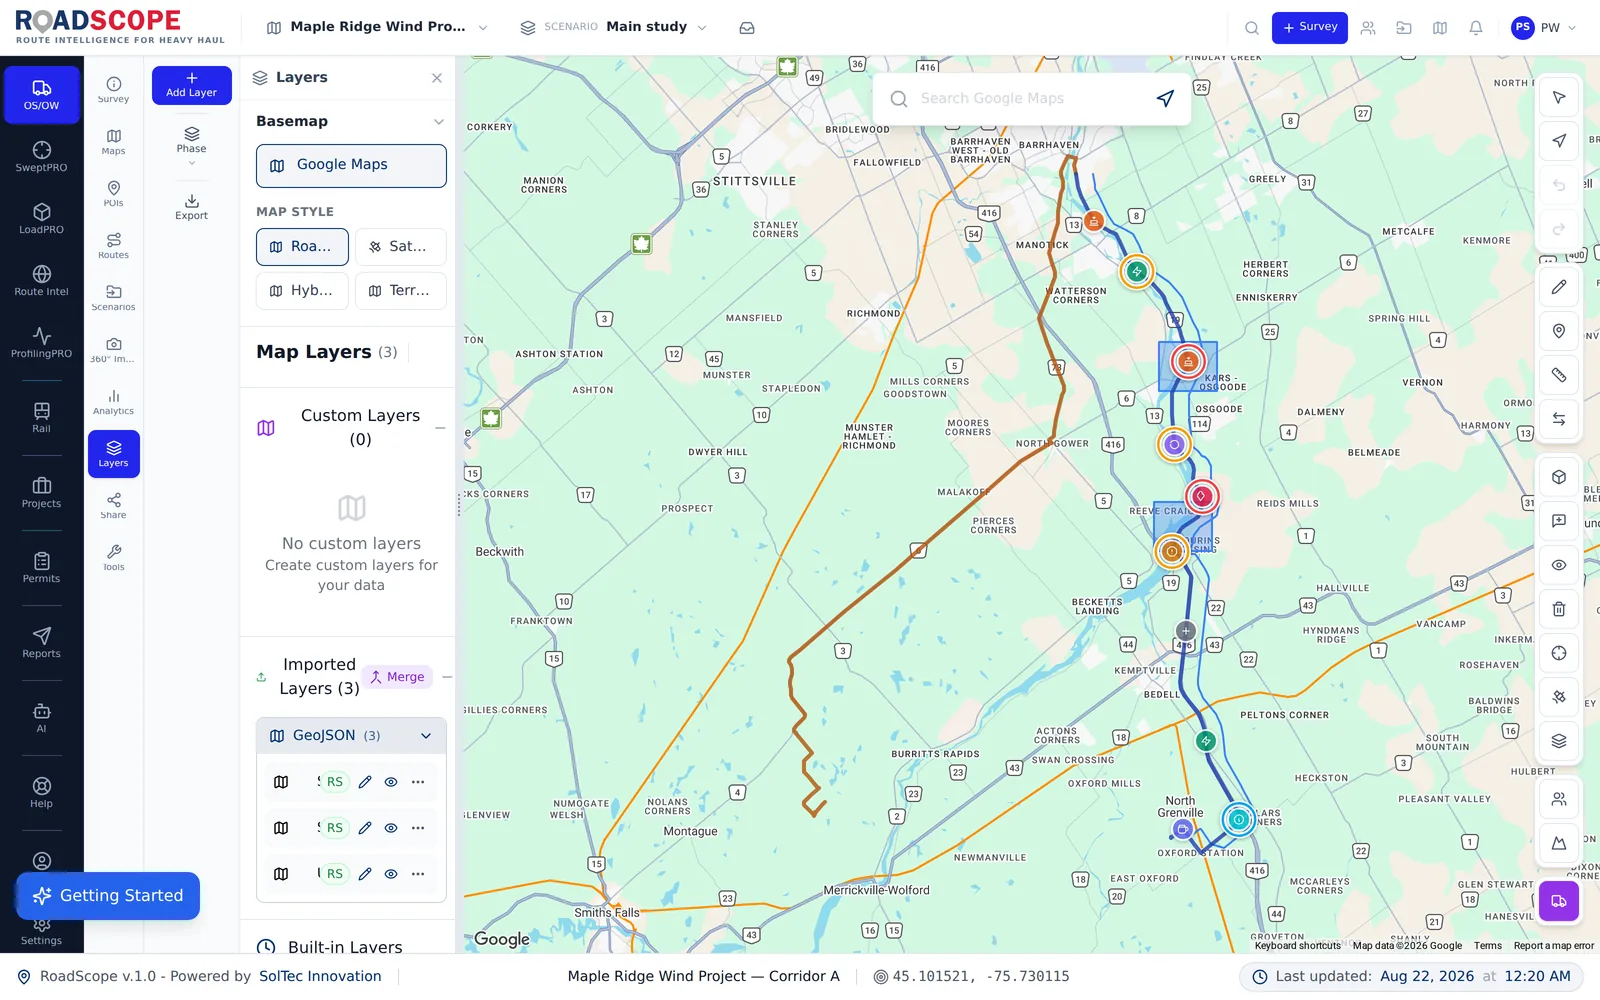Click the search magnifier icon in the header
Viewport: 1600px width, 1000px height.
point(1252,28)
